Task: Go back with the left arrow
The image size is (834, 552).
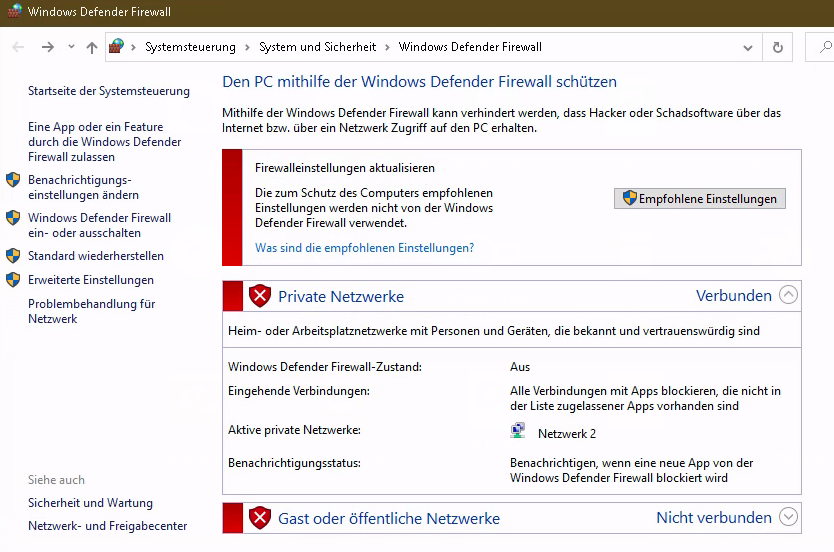Action: pos(18,47)
